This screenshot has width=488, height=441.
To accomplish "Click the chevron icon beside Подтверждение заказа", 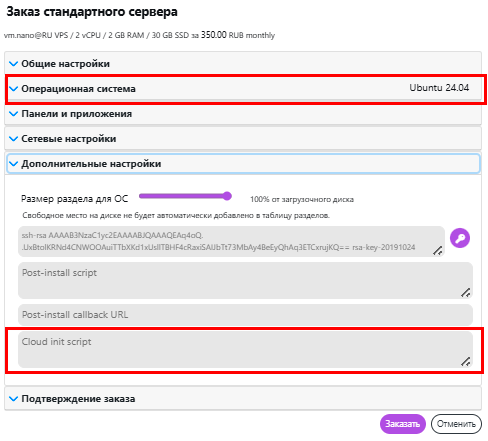I will (13, 399).
